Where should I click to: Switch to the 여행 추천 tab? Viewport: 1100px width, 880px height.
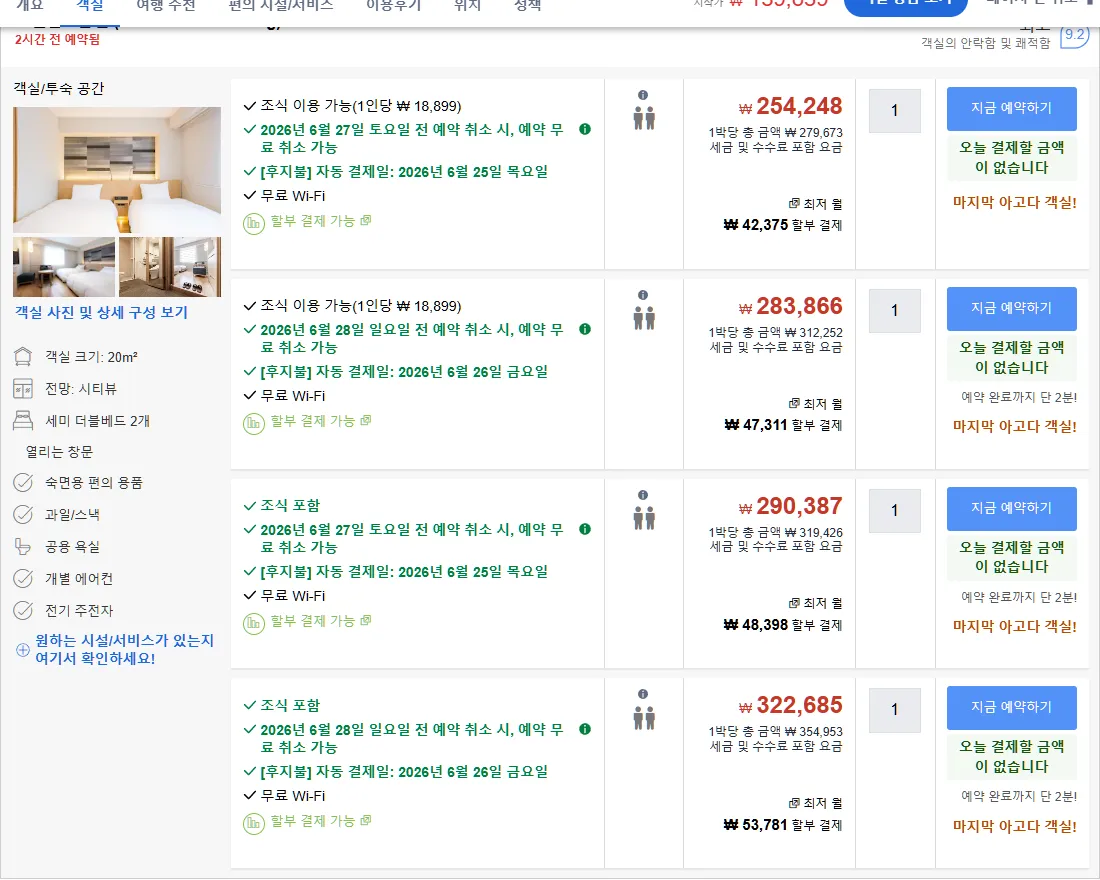tap(166, 6)
